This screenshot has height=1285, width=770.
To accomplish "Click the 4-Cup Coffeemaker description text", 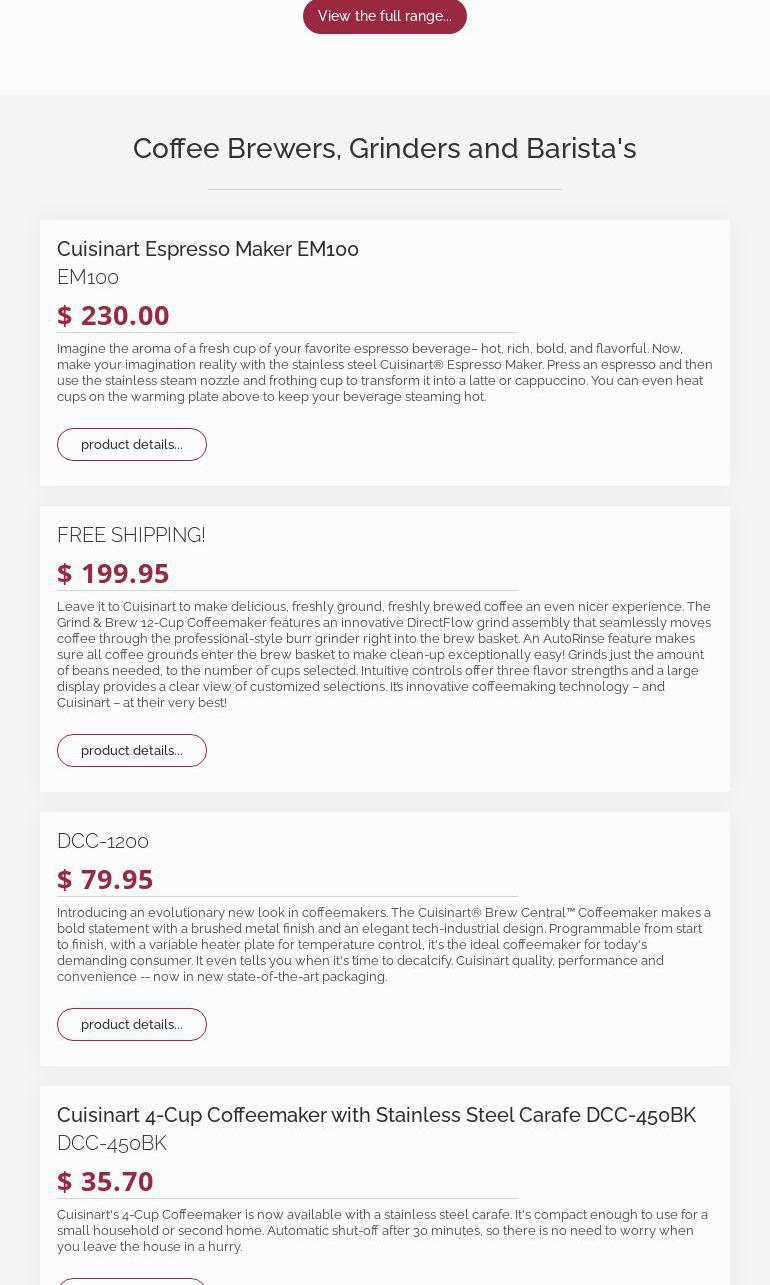I will [385, 1231].
